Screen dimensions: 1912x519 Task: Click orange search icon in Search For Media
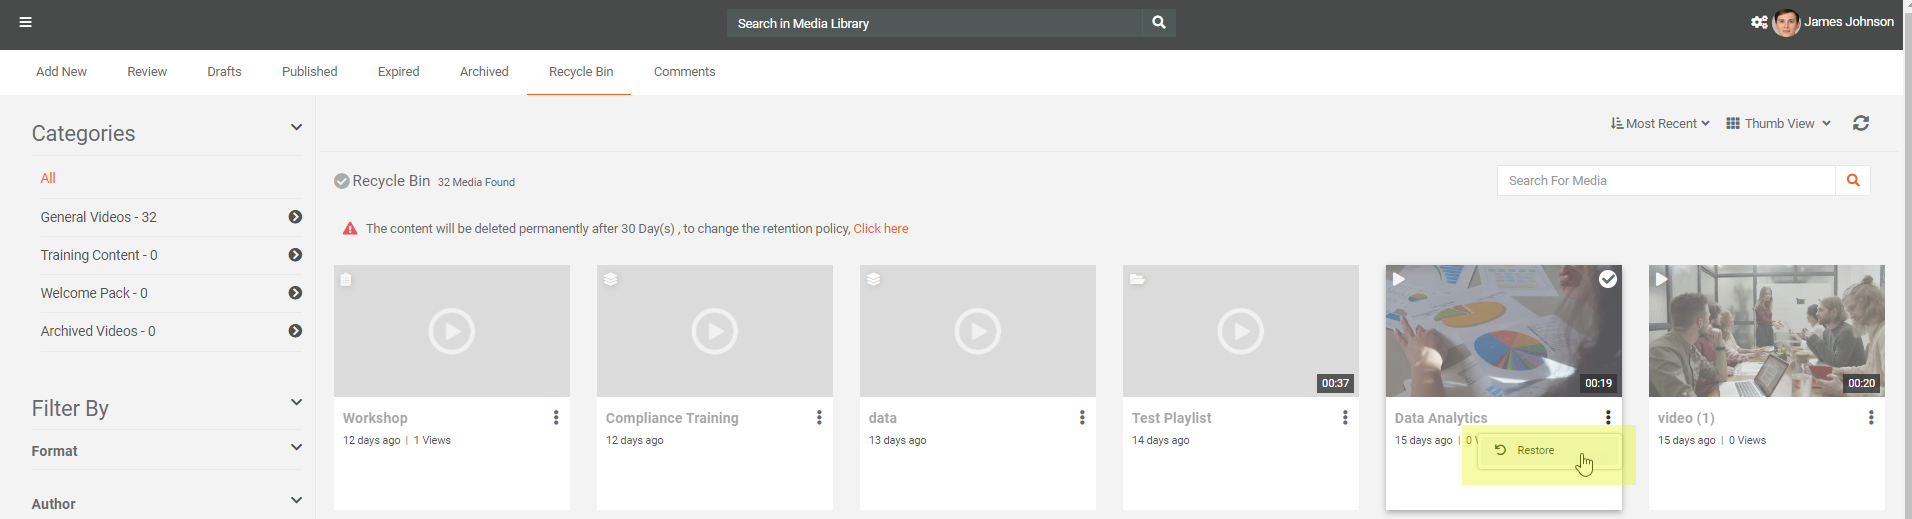[1852, 181]
